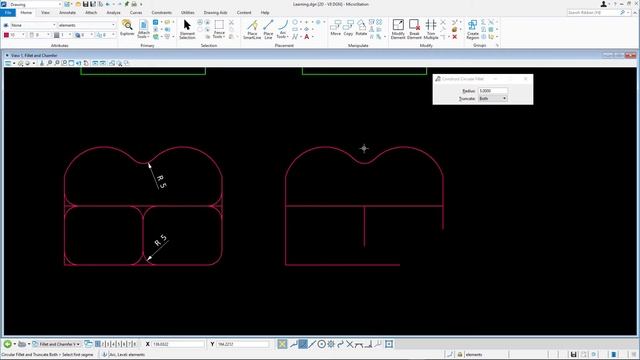This screenshot has height=360, width=640.
Task: Select the Move tool
Action: coord(336,28)
